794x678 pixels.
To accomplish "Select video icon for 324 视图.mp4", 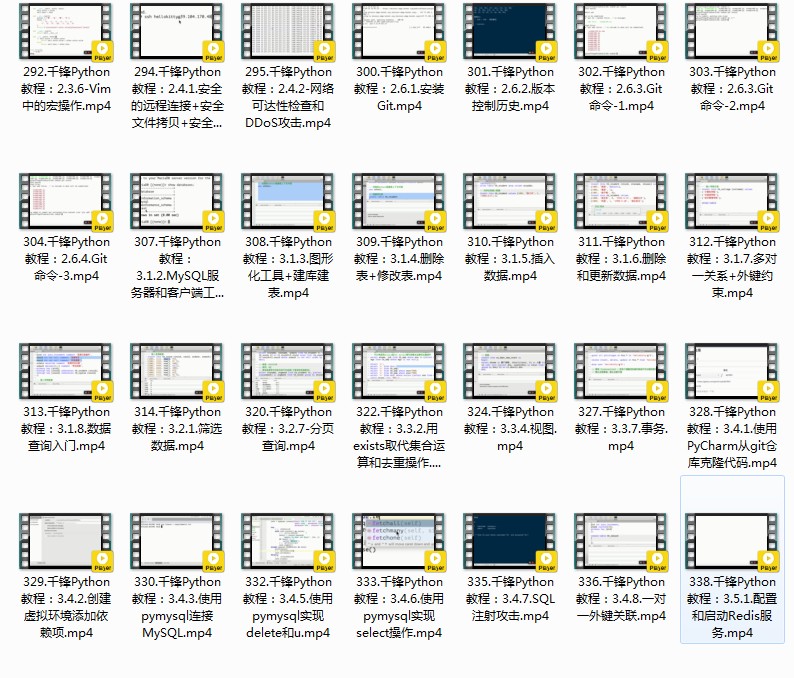I will pyautogui.click(x=510, y=372).
